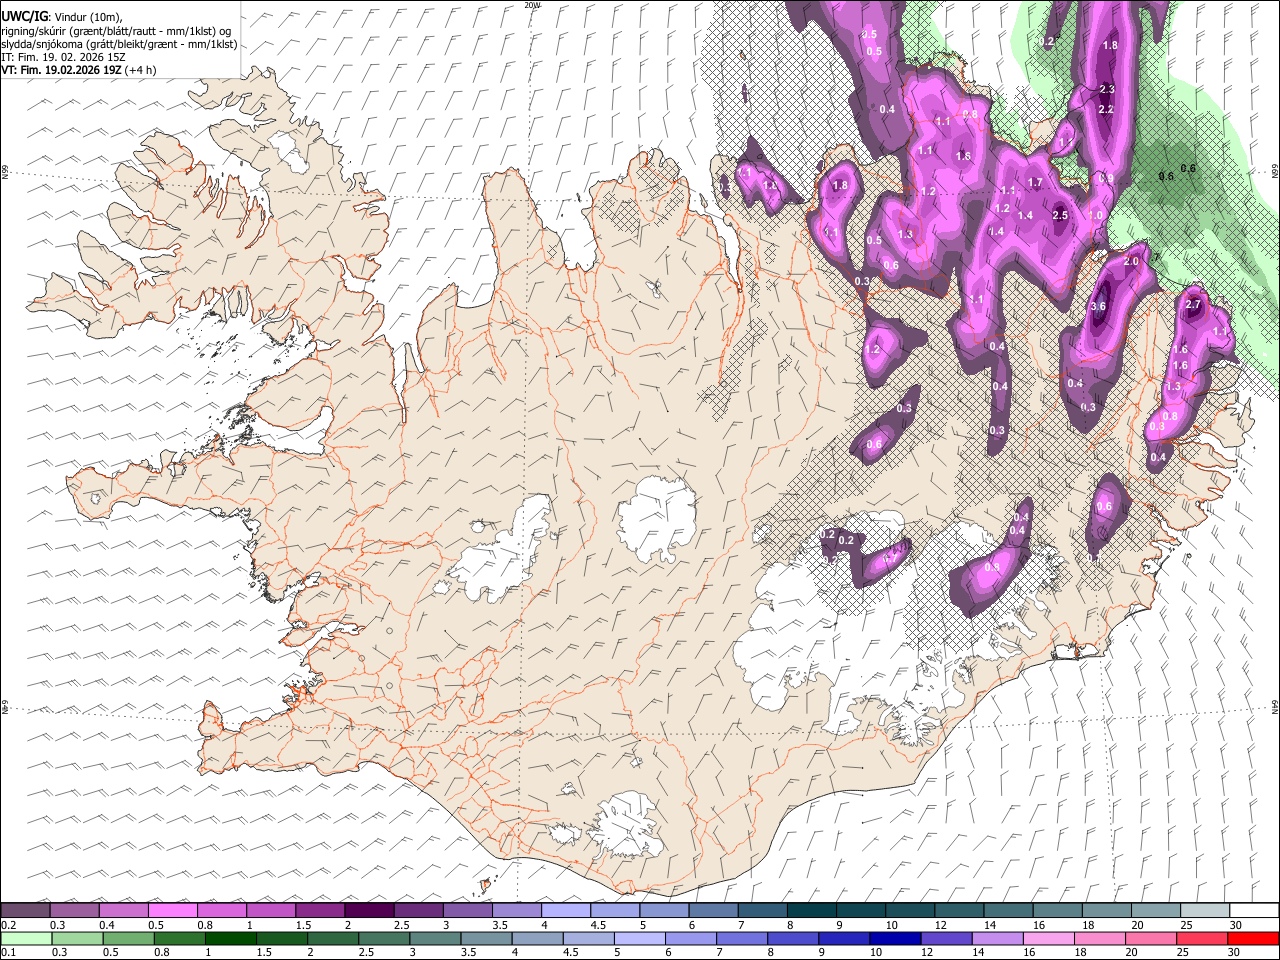Select the dark teal 8–9 upper-row swatch
Image resolution: width=1280 pixels, height=960 pixels.
[x=810, y=911]
